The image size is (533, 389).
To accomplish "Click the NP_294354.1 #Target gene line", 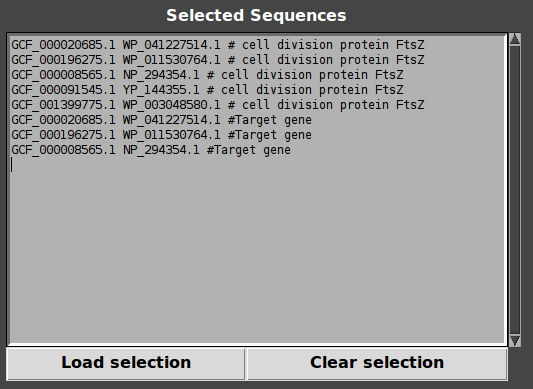I will click(x=151, y=150).
